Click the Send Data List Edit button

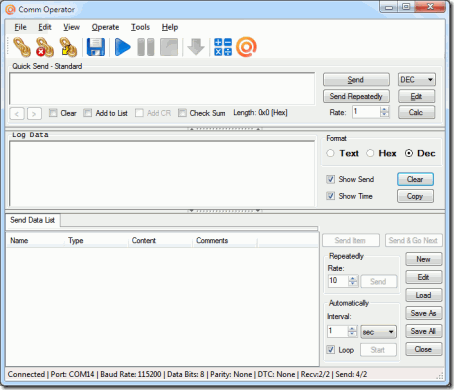pyautogui.click(x=424, y=277)
